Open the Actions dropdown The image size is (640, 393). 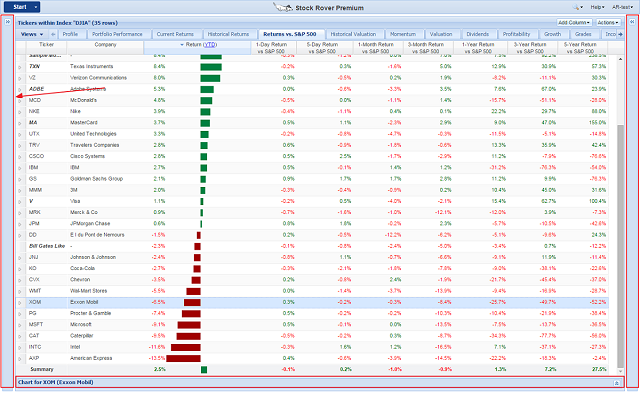click(608, 23)
